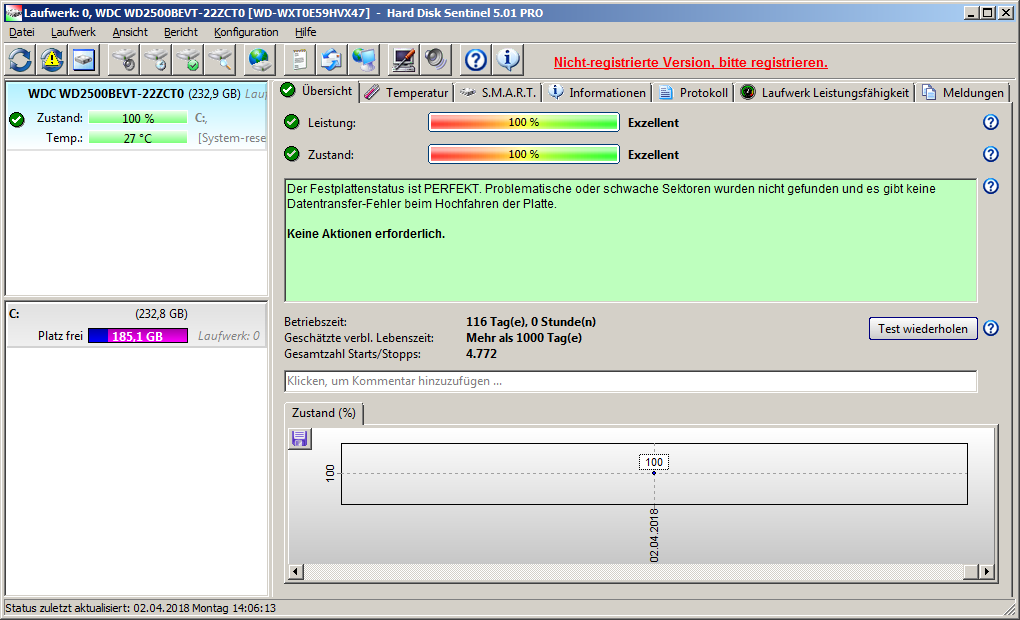
Task: Open the Ansicht menu
Action: tap(129, 32)
